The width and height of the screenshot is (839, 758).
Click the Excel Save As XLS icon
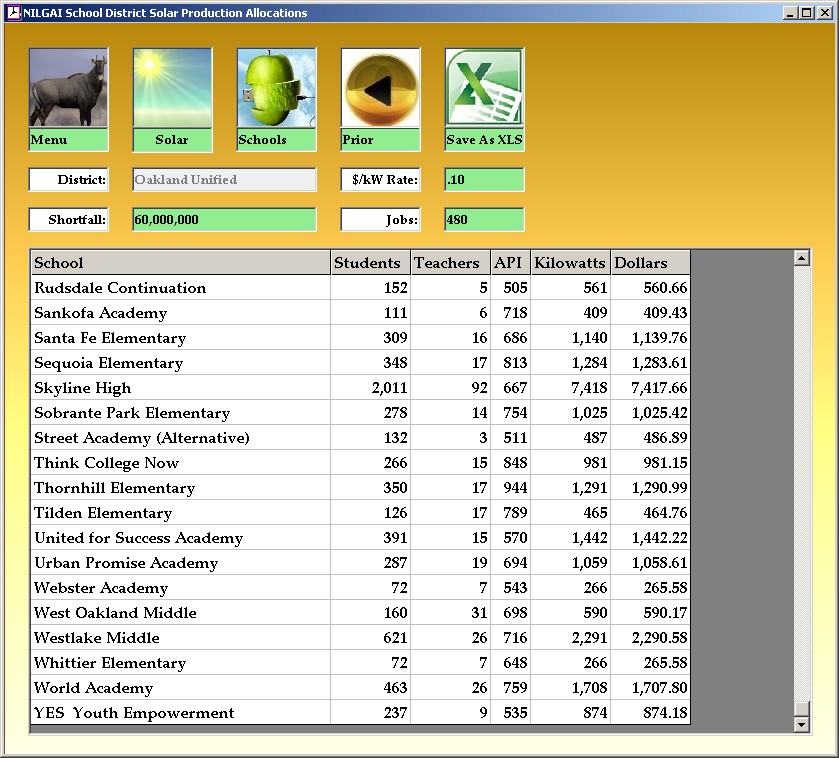pyautogui.click(x=484, y=88)
